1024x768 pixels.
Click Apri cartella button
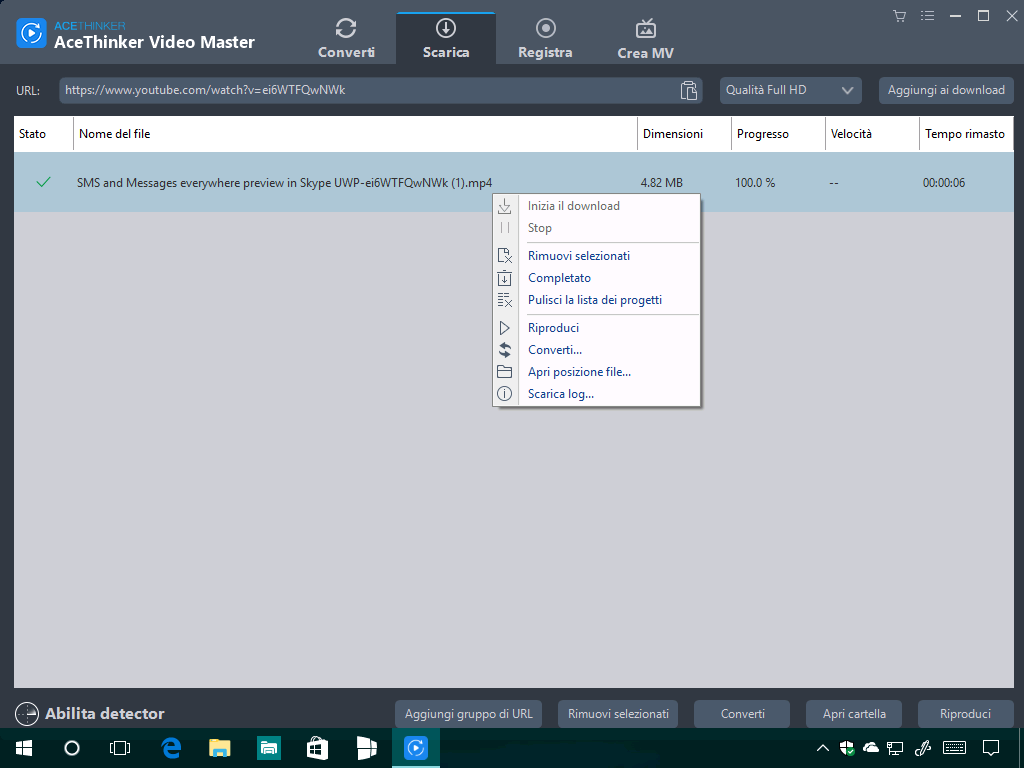(x=854, y=714)
